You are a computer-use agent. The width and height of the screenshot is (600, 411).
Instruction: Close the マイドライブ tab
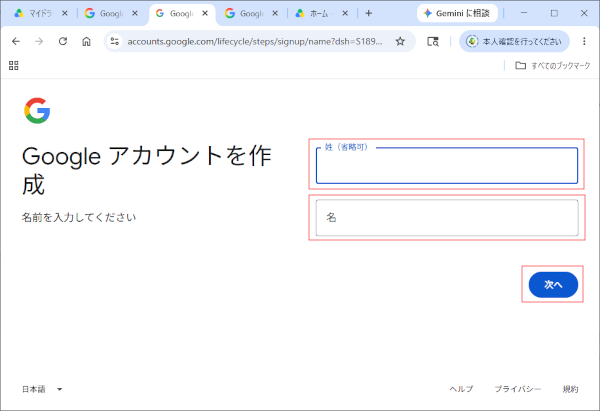65,13
